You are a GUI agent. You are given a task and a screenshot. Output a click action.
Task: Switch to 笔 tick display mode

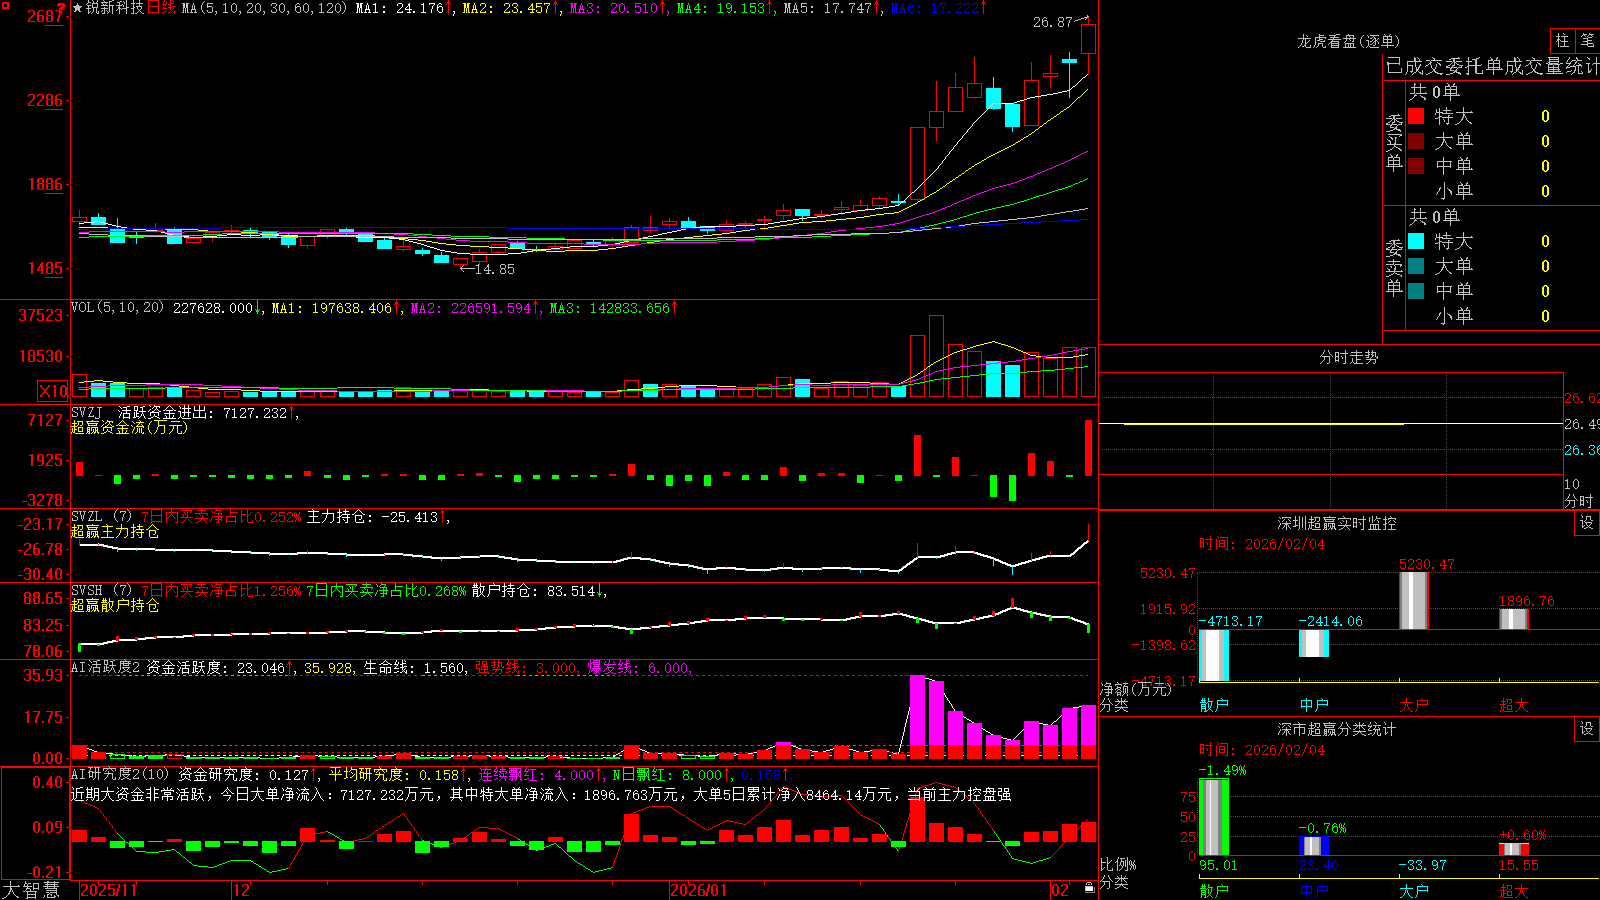tap(1587, 40)
